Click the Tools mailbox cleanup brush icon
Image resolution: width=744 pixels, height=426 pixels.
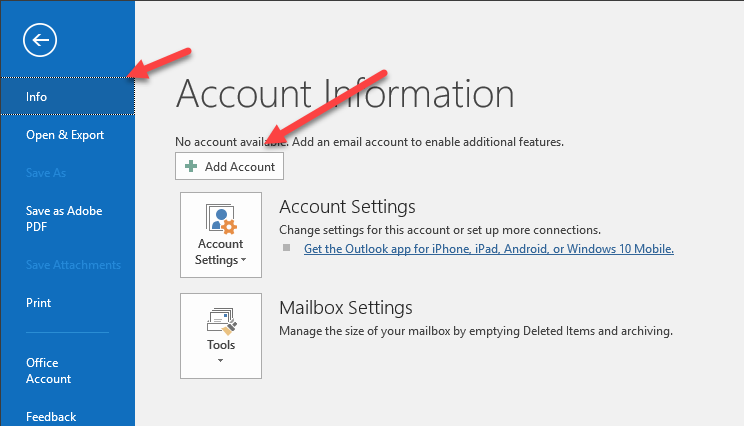222,321
